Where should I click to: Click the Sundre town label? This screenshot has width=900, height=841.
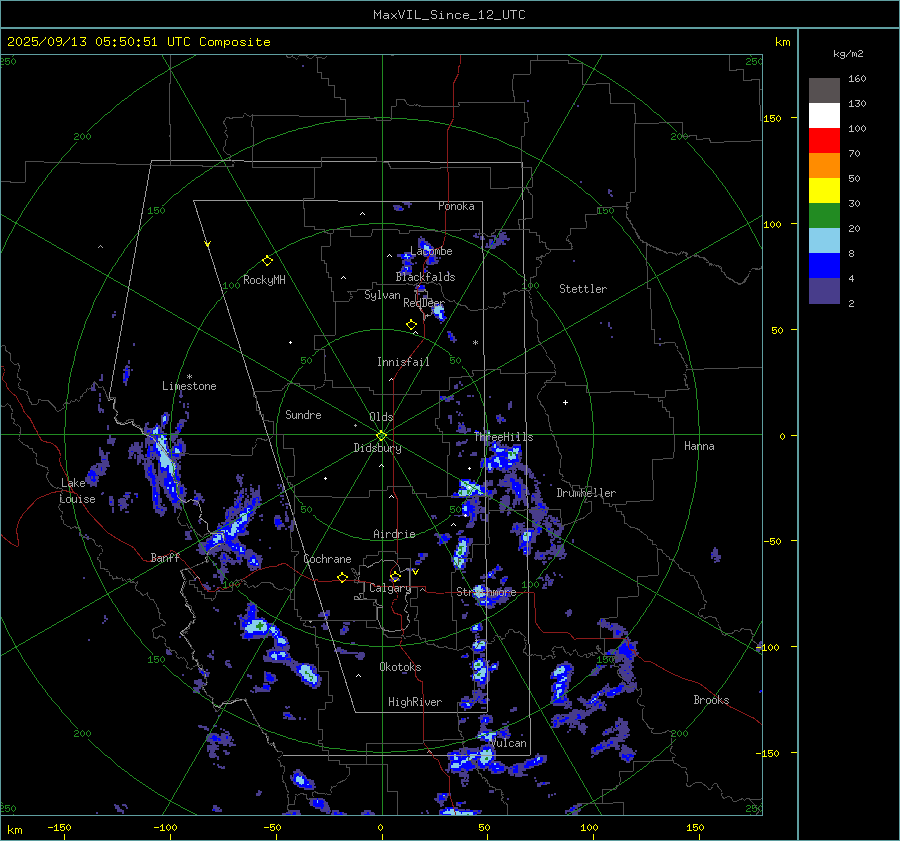tap(303, 415)
